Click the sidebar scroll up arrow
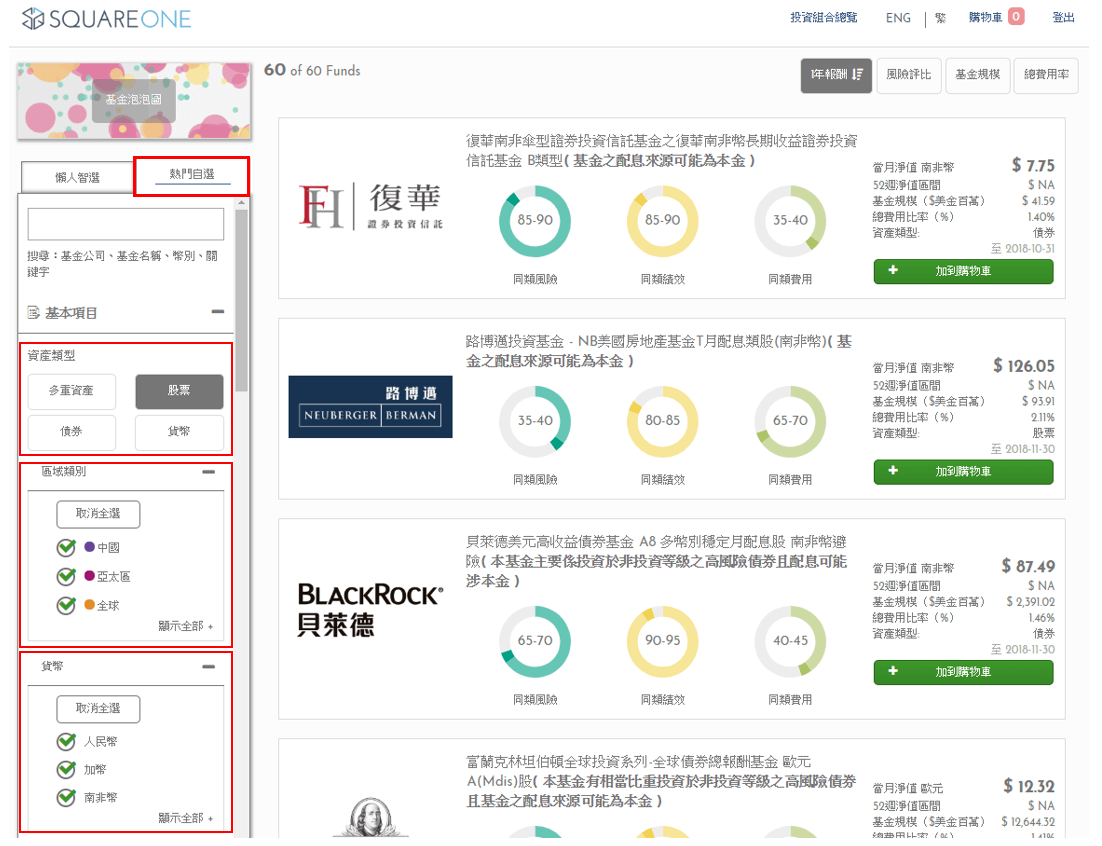This screenshot has width=1102, height=846. pos(242,202)
